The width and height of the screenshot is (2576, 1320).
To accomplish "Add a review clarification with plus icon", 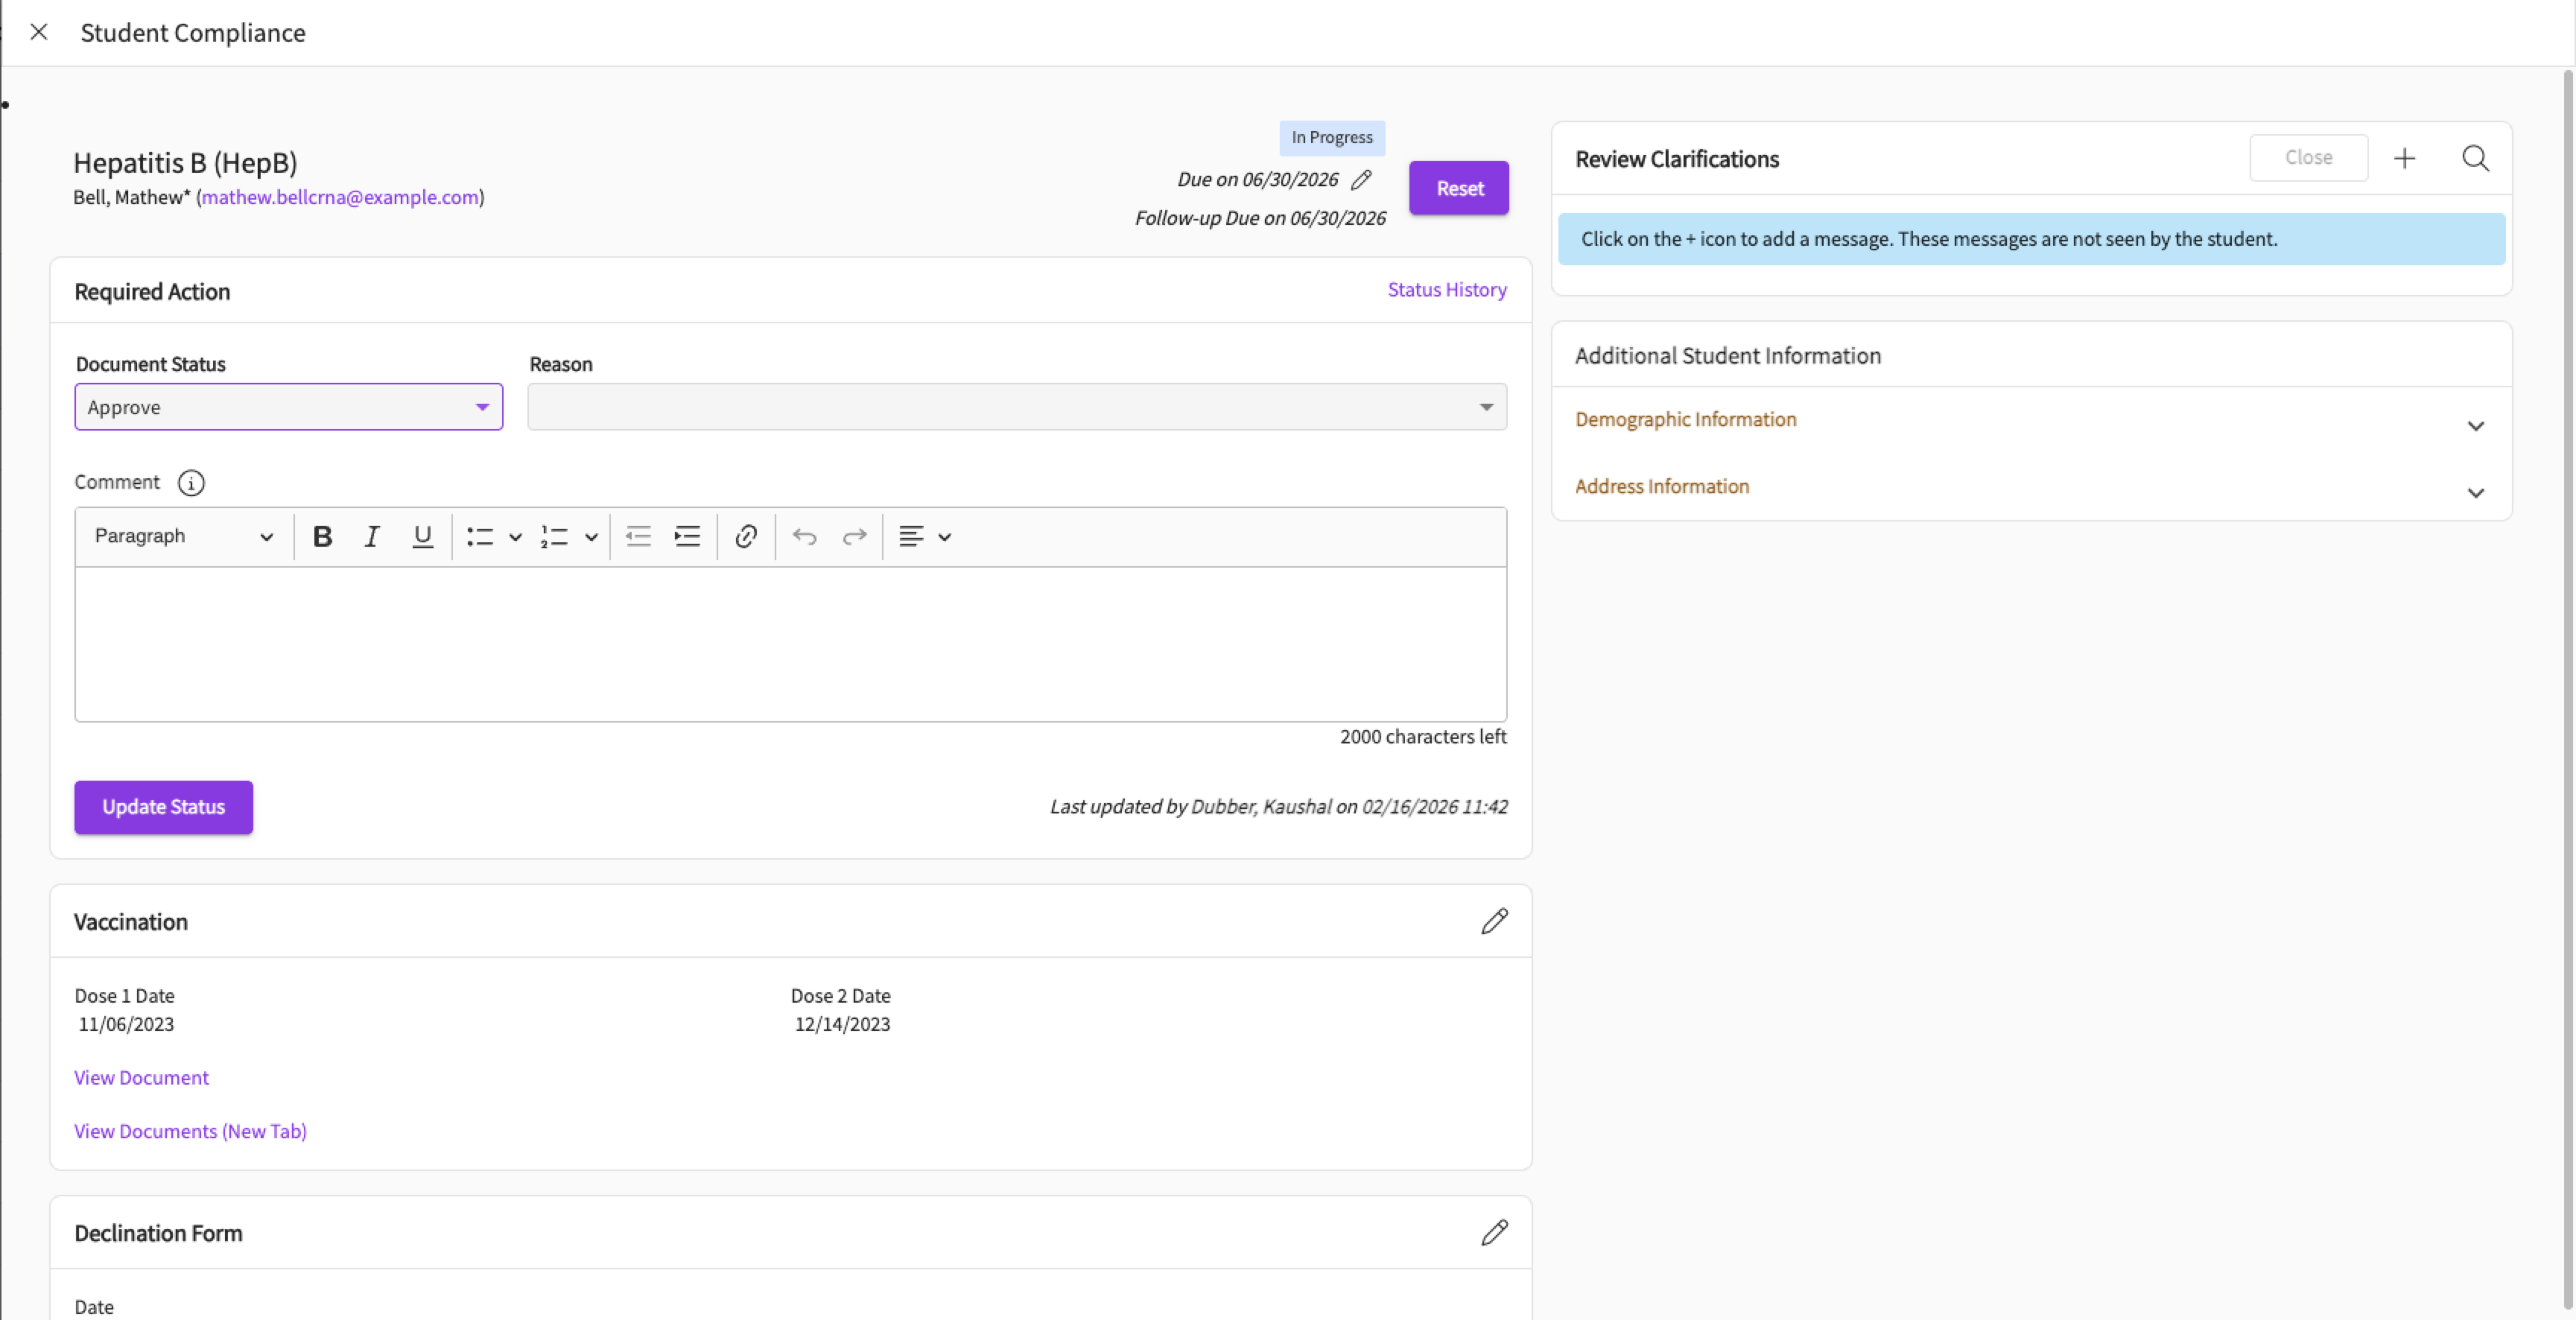I will coord(2405,158).
